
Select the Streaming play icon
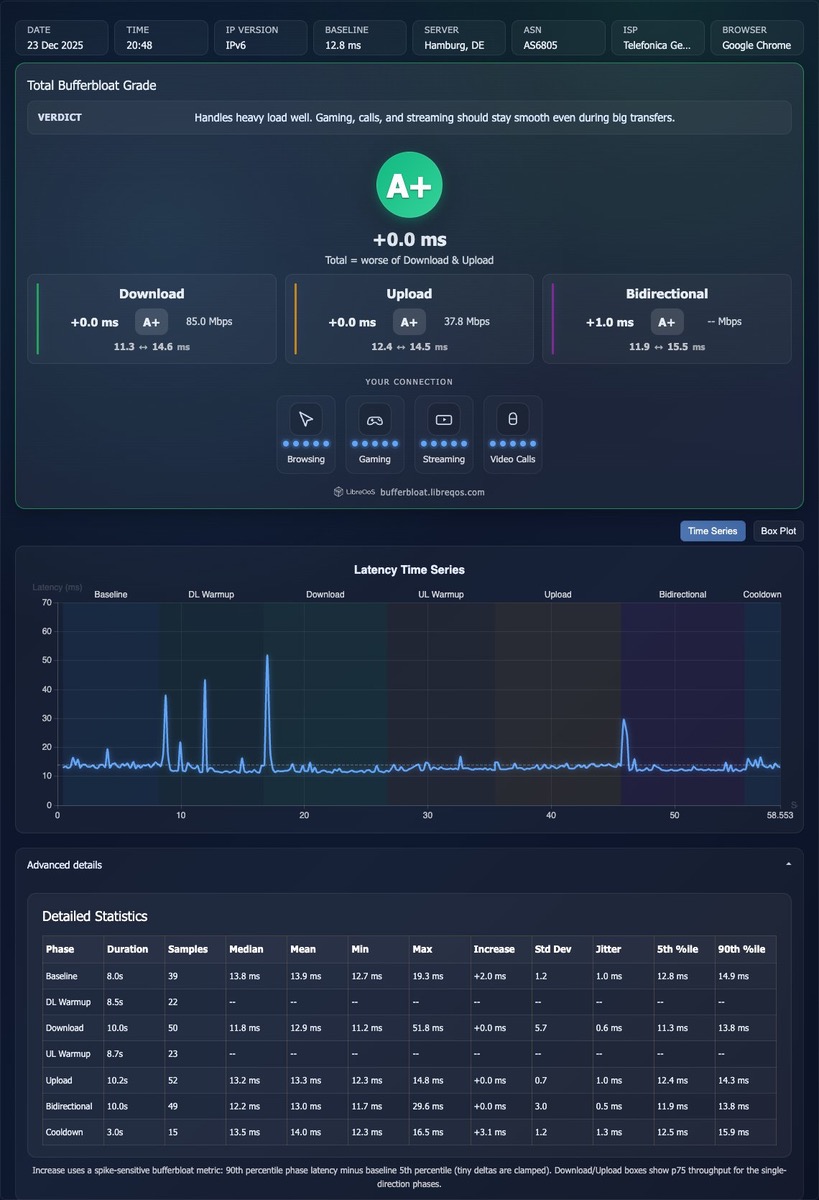click(444, 419)
